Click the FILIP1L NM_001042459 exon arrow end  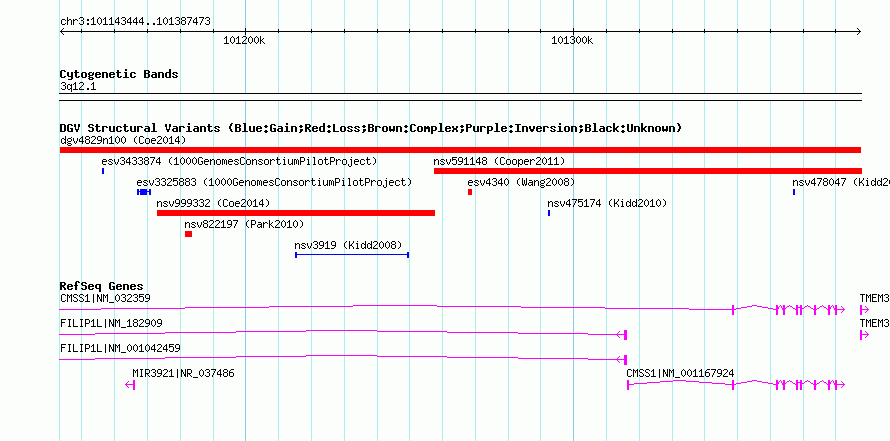[x=622, y=360]
